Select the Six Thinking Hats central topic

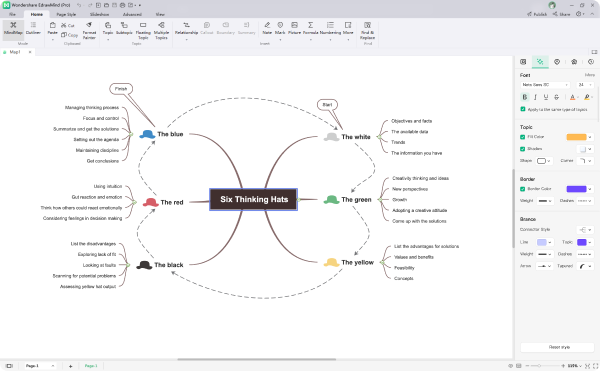pos(253,199)
